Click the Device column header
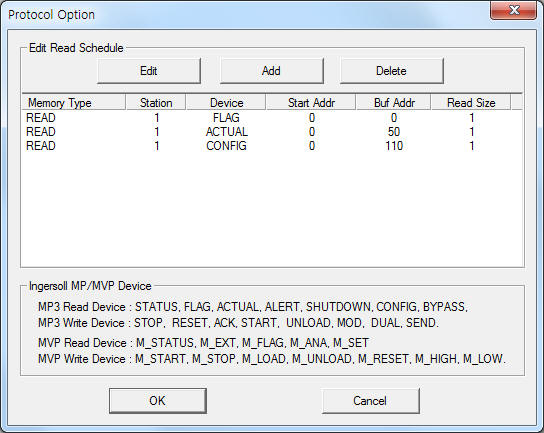544x433 pixels. 226,103
